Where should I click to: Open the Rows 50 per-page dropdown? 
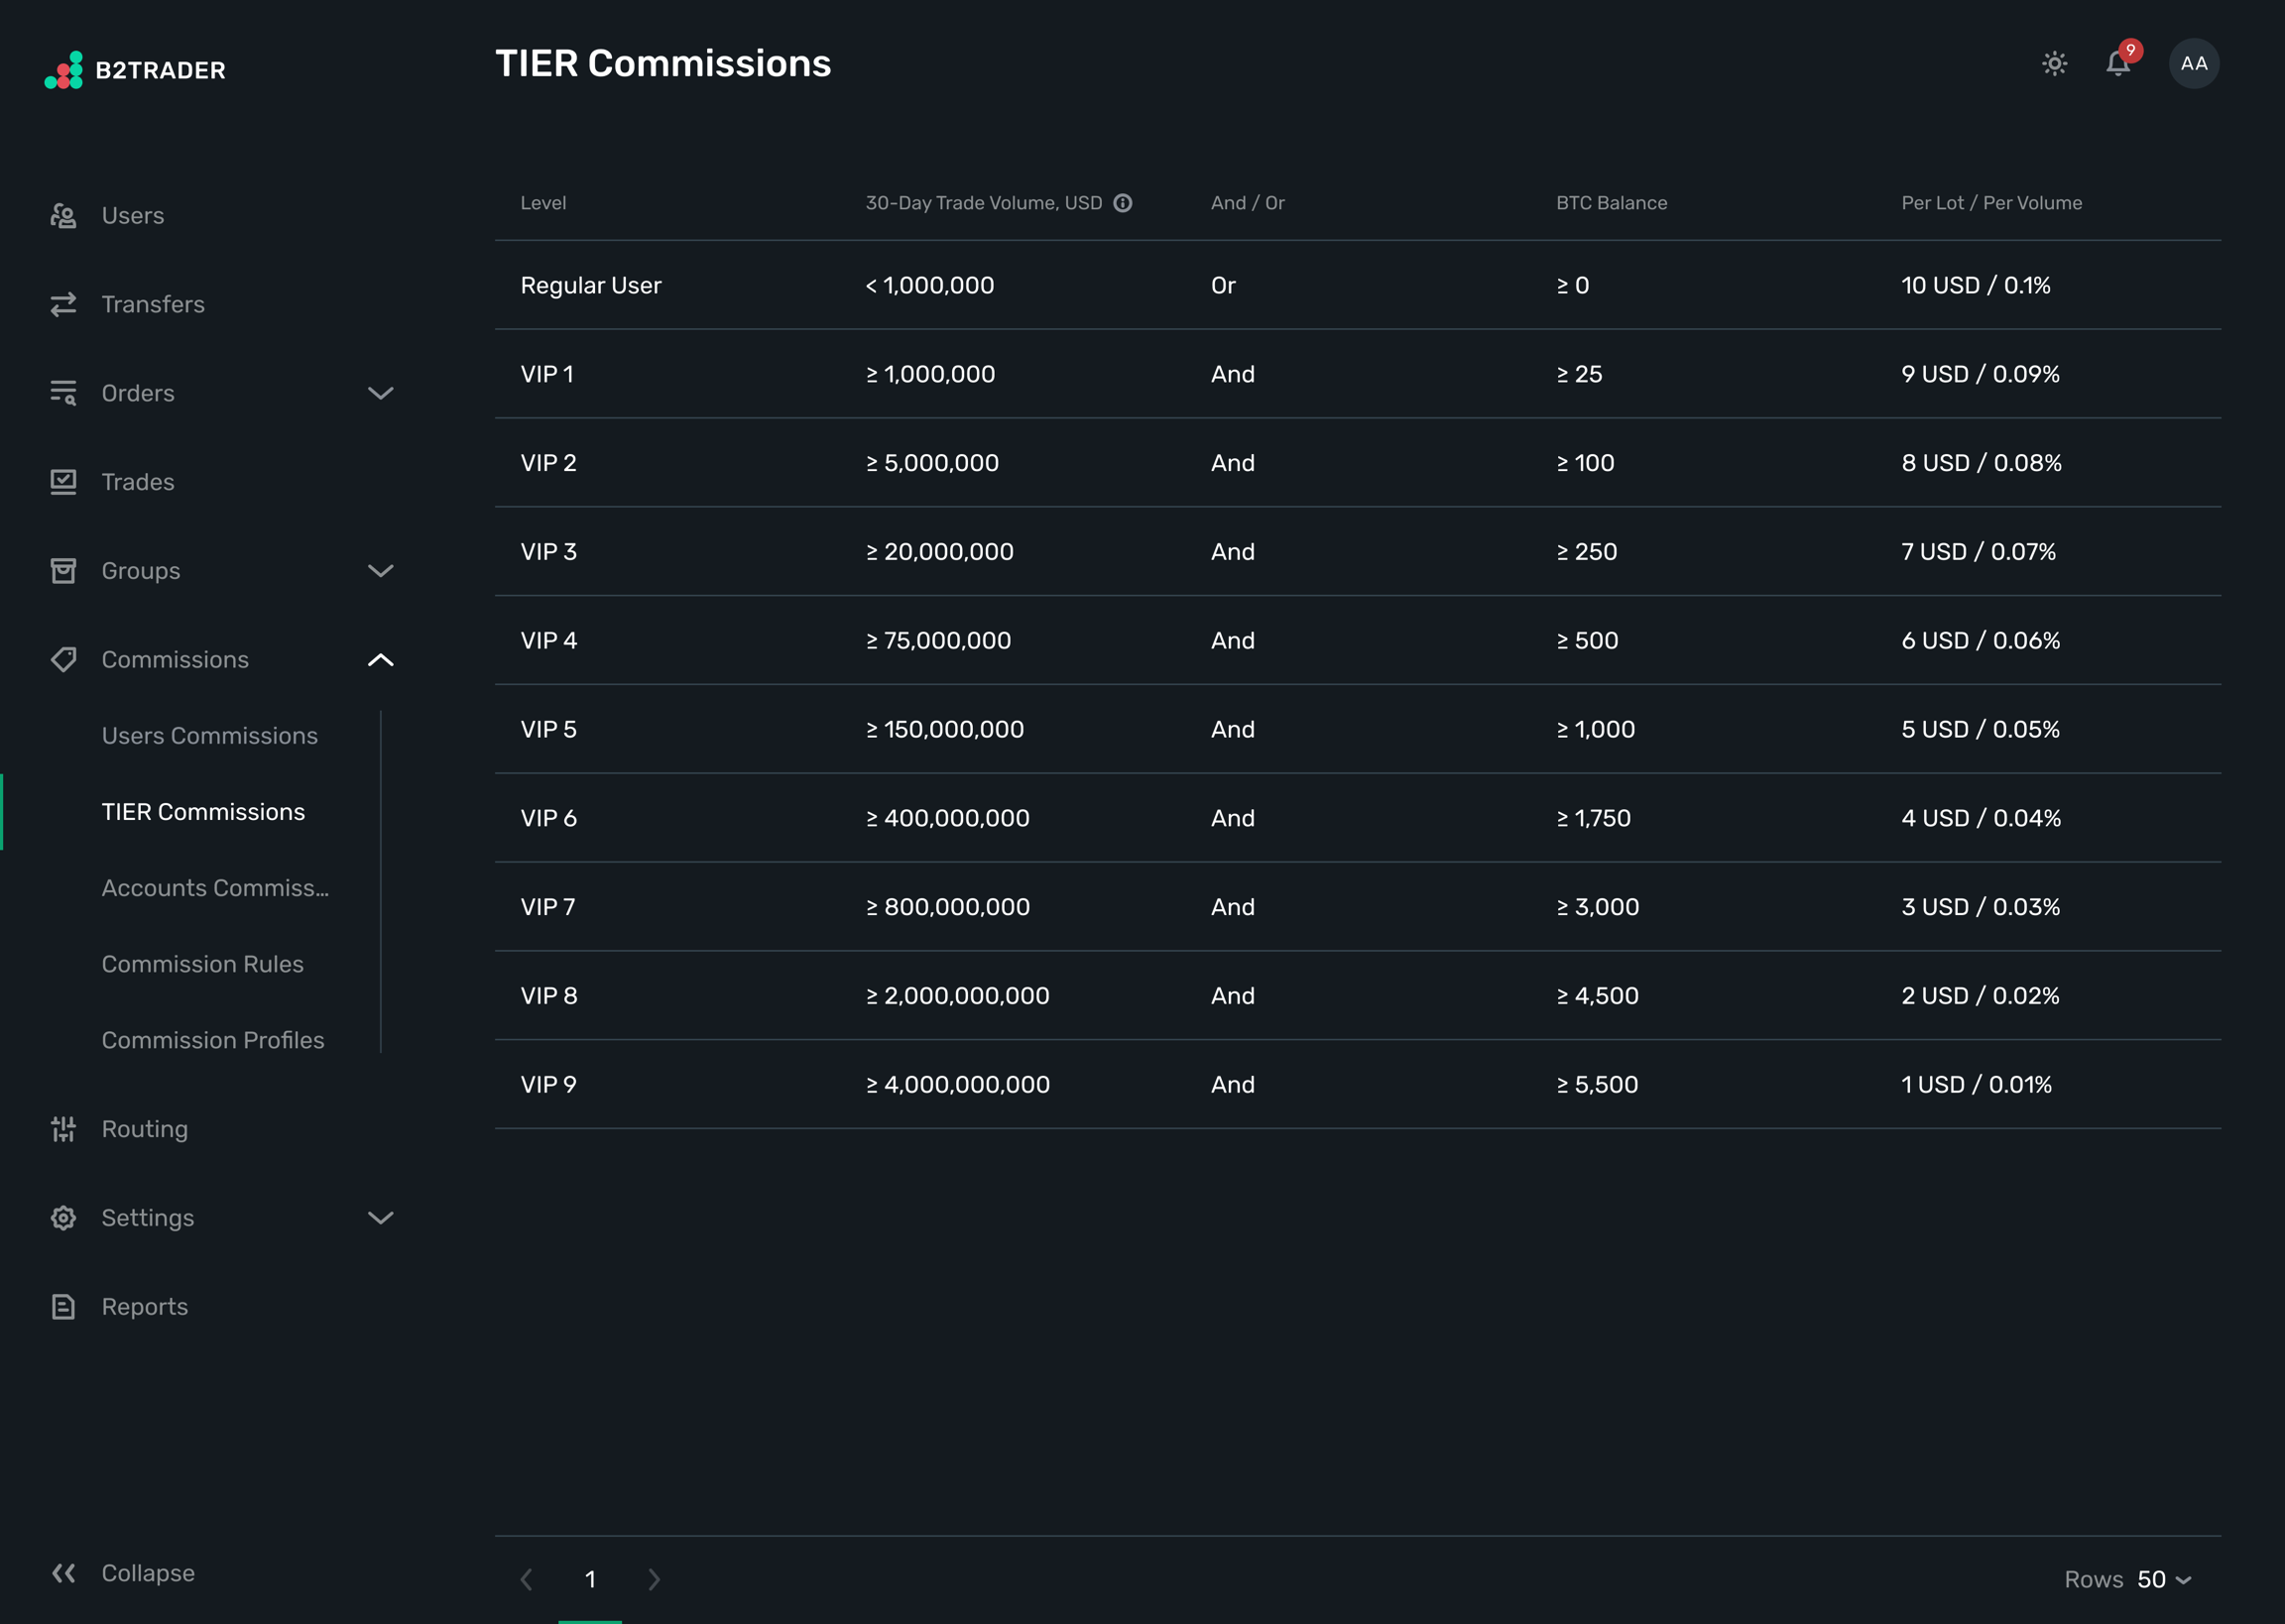[2163, 1579]
